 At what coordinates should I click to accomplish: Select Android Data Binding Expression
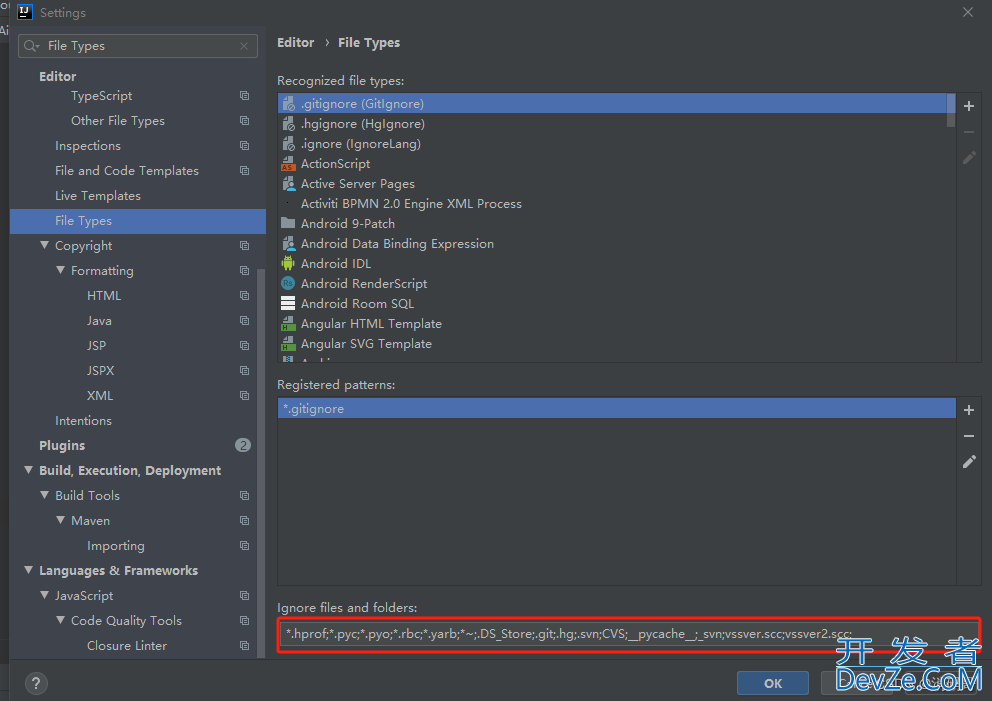612,244
